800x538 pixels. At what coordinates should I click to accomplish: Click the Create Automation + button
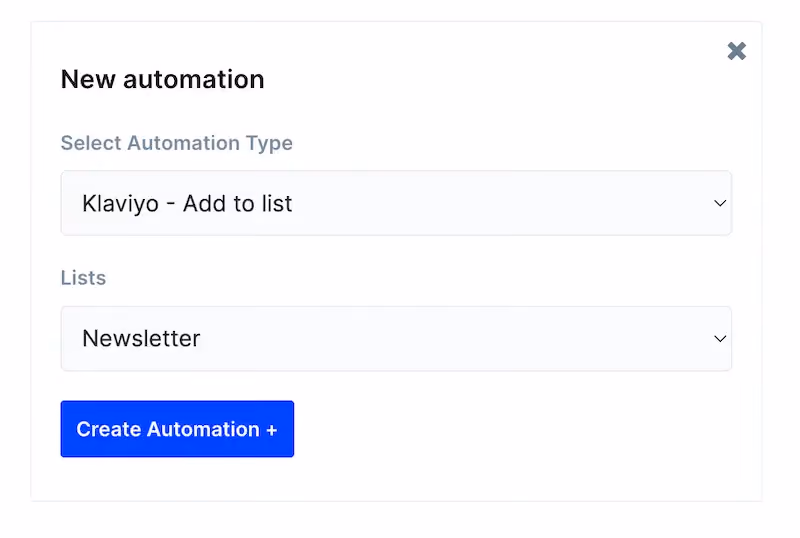pos(177,429)
